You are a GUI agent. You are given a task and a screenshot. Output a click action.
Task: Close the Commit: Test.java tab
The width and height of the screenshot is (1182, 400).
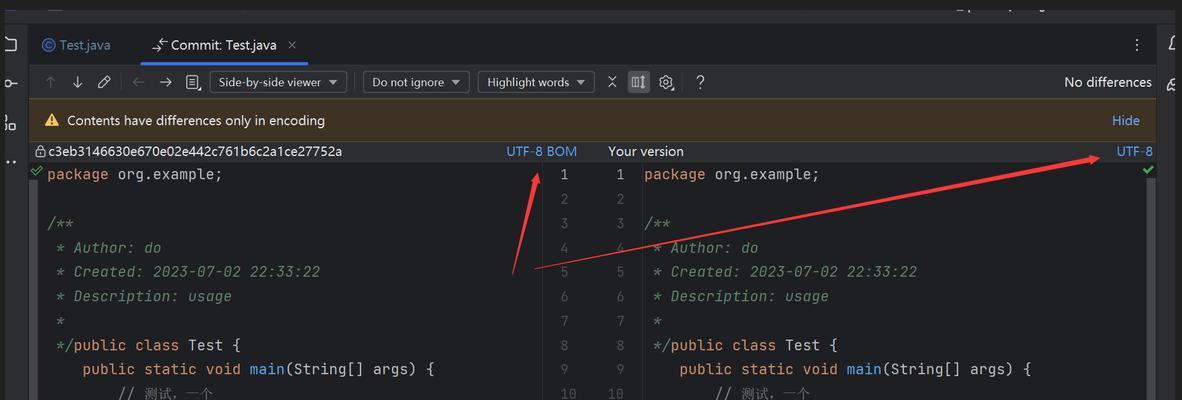tap(292, 45)
